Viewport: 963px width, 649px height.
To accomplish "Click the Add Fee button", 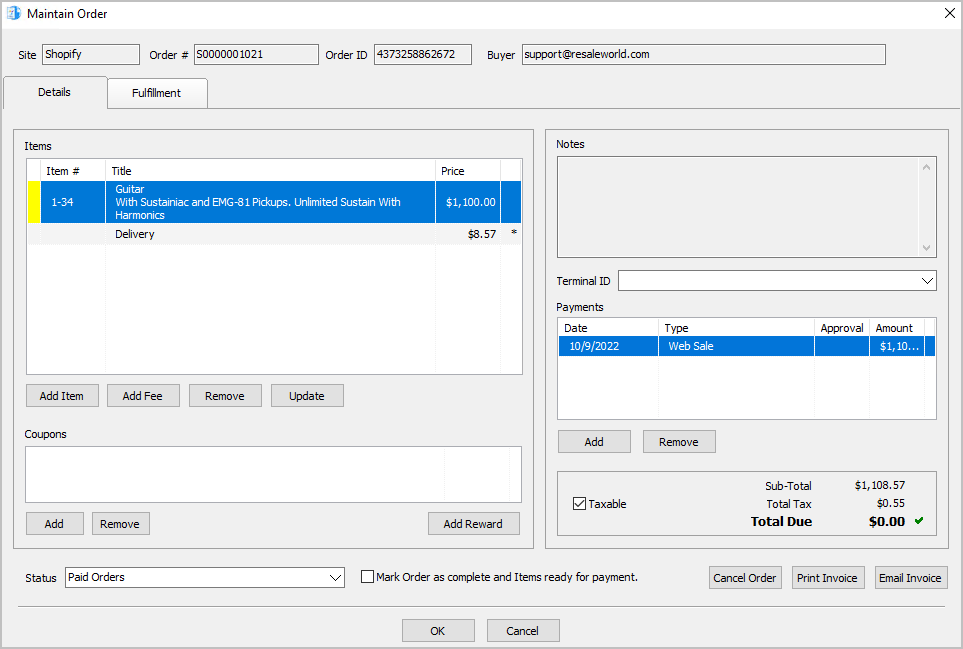I will (143, 396).
